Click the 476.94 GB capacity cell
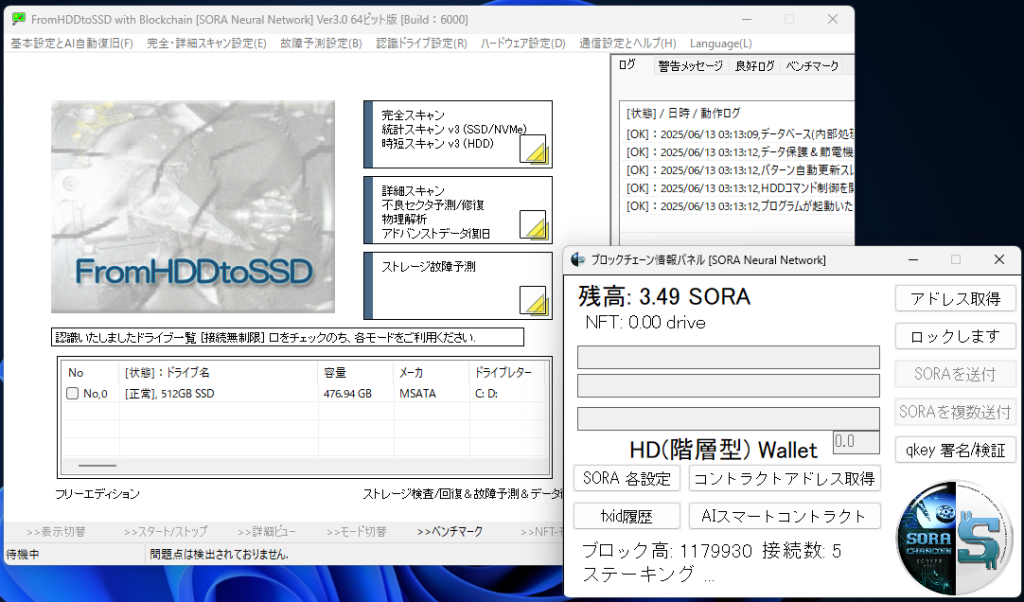Screen dimensions: 1024x602 [347, 394]
